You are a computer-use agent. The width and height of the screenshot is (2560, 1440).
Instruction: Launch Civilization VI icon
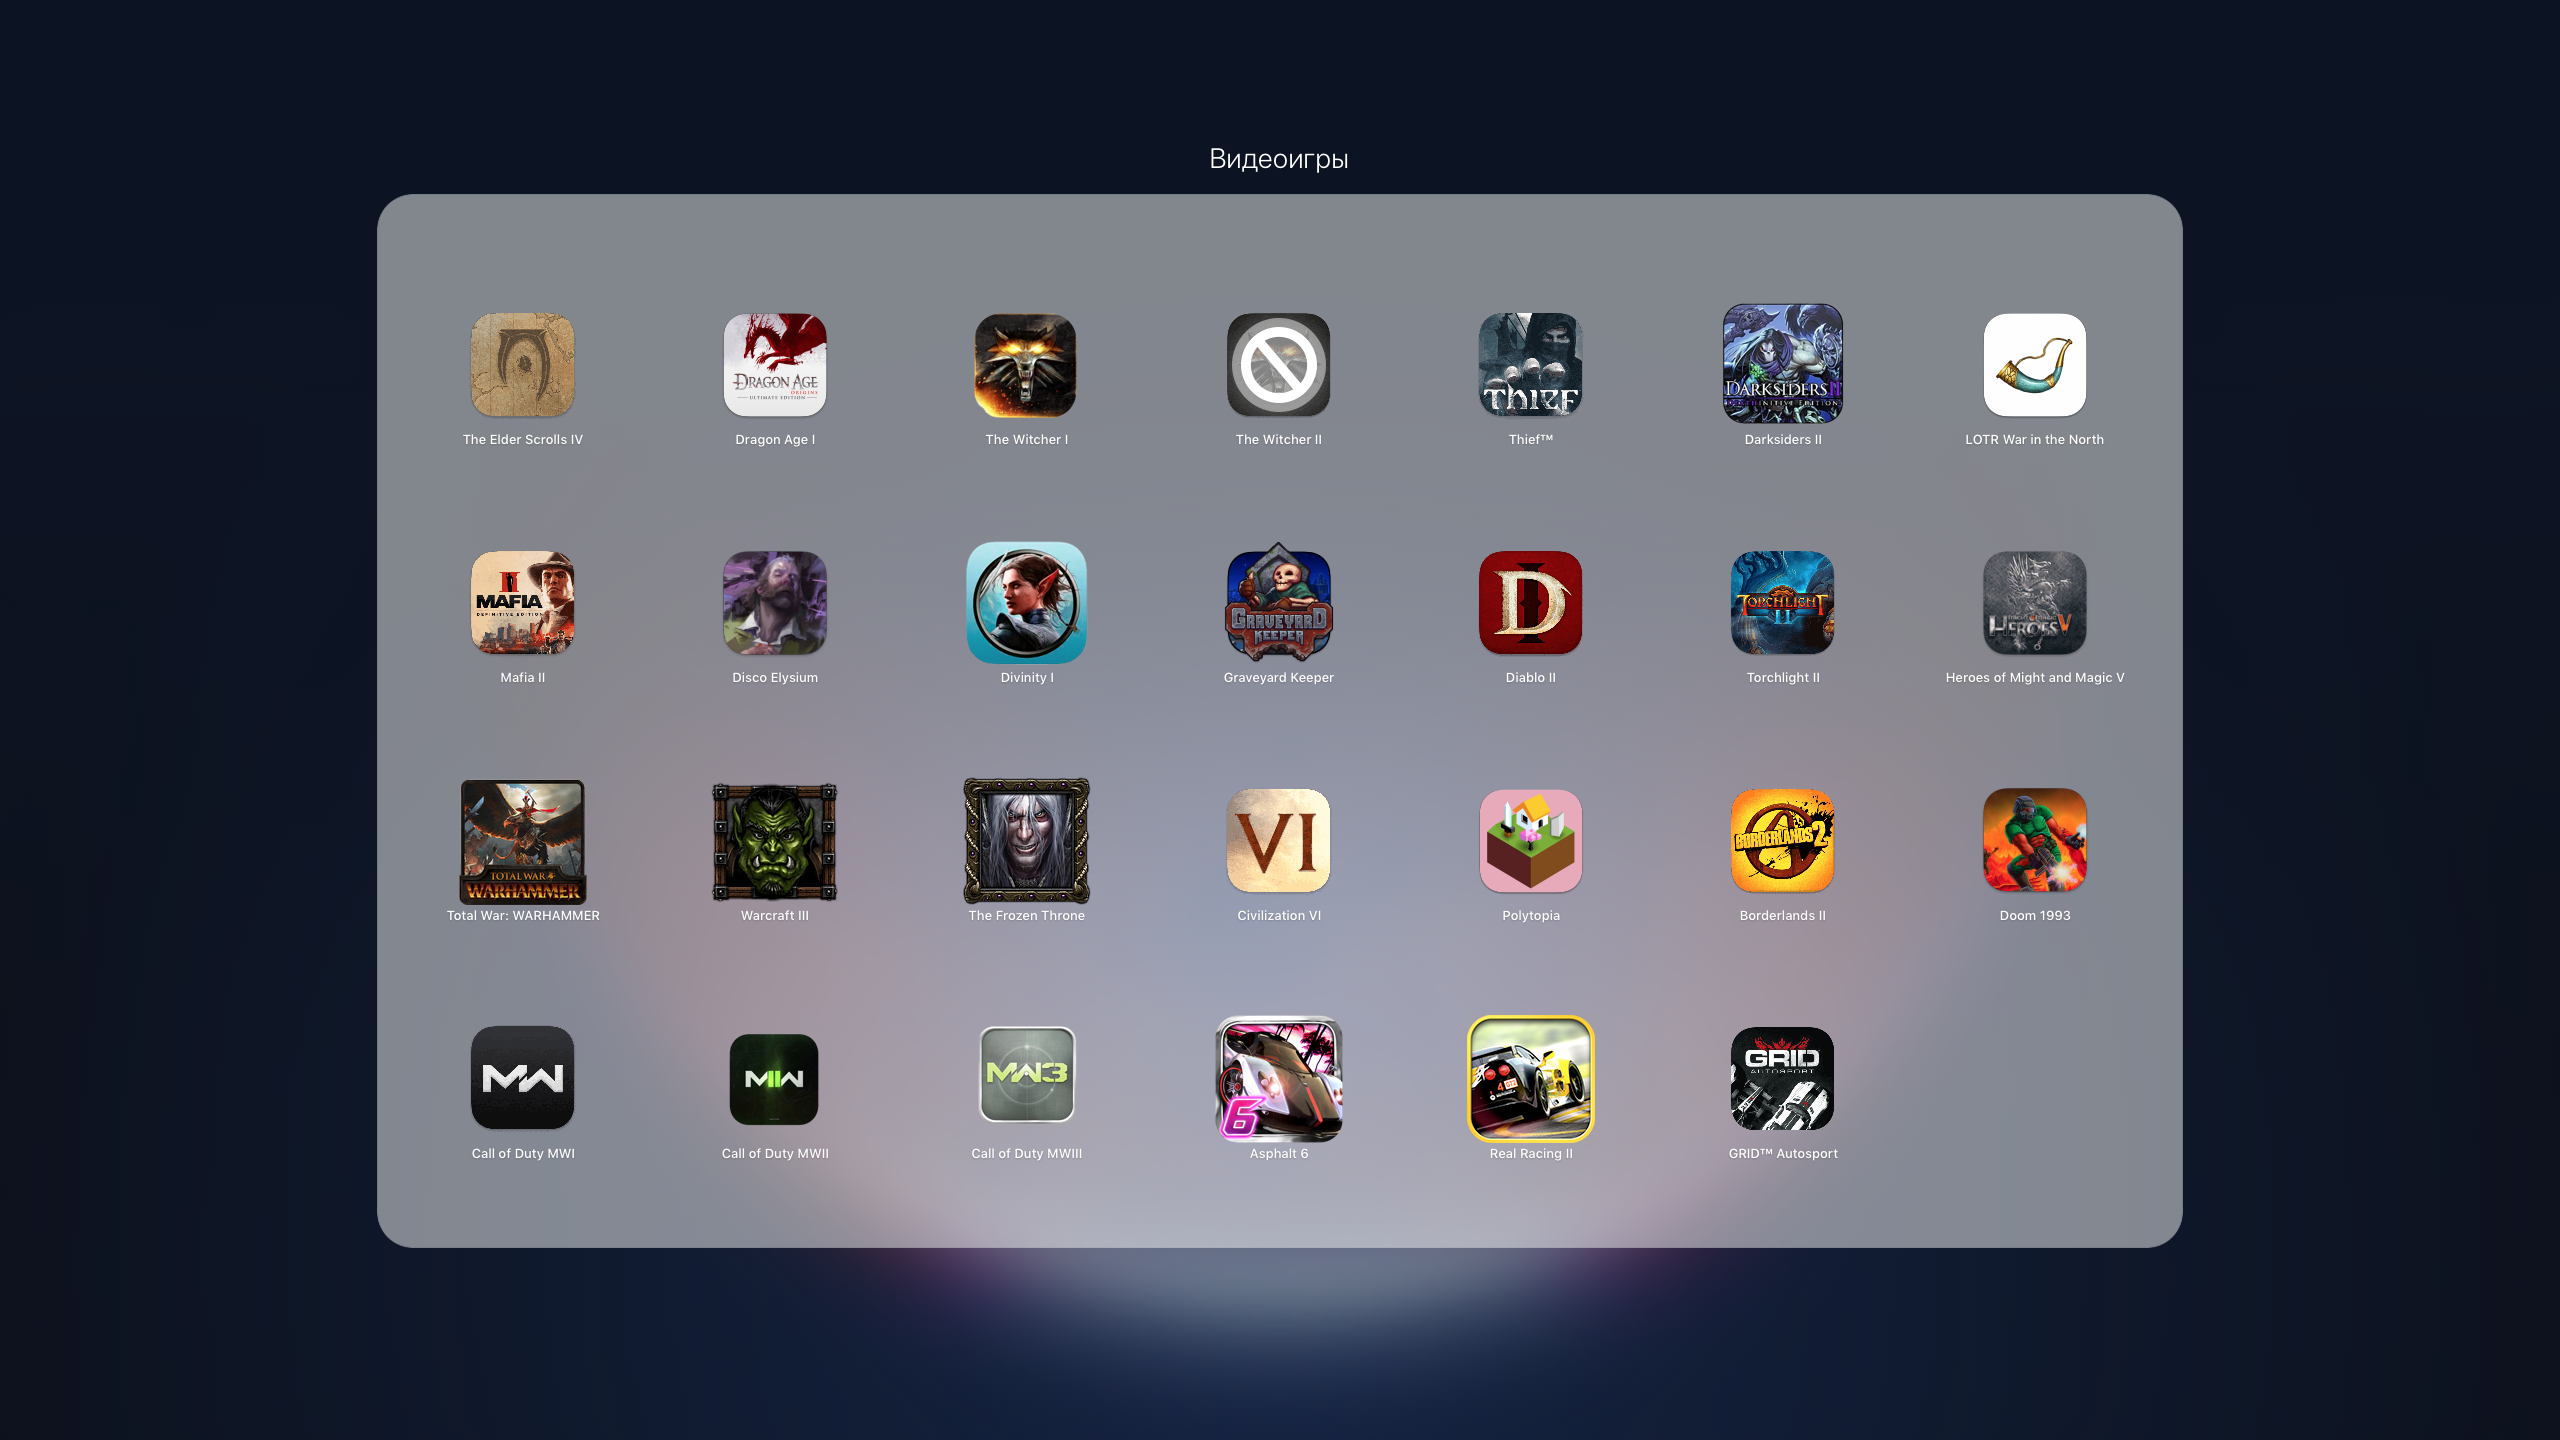(x=1278, y=841)
